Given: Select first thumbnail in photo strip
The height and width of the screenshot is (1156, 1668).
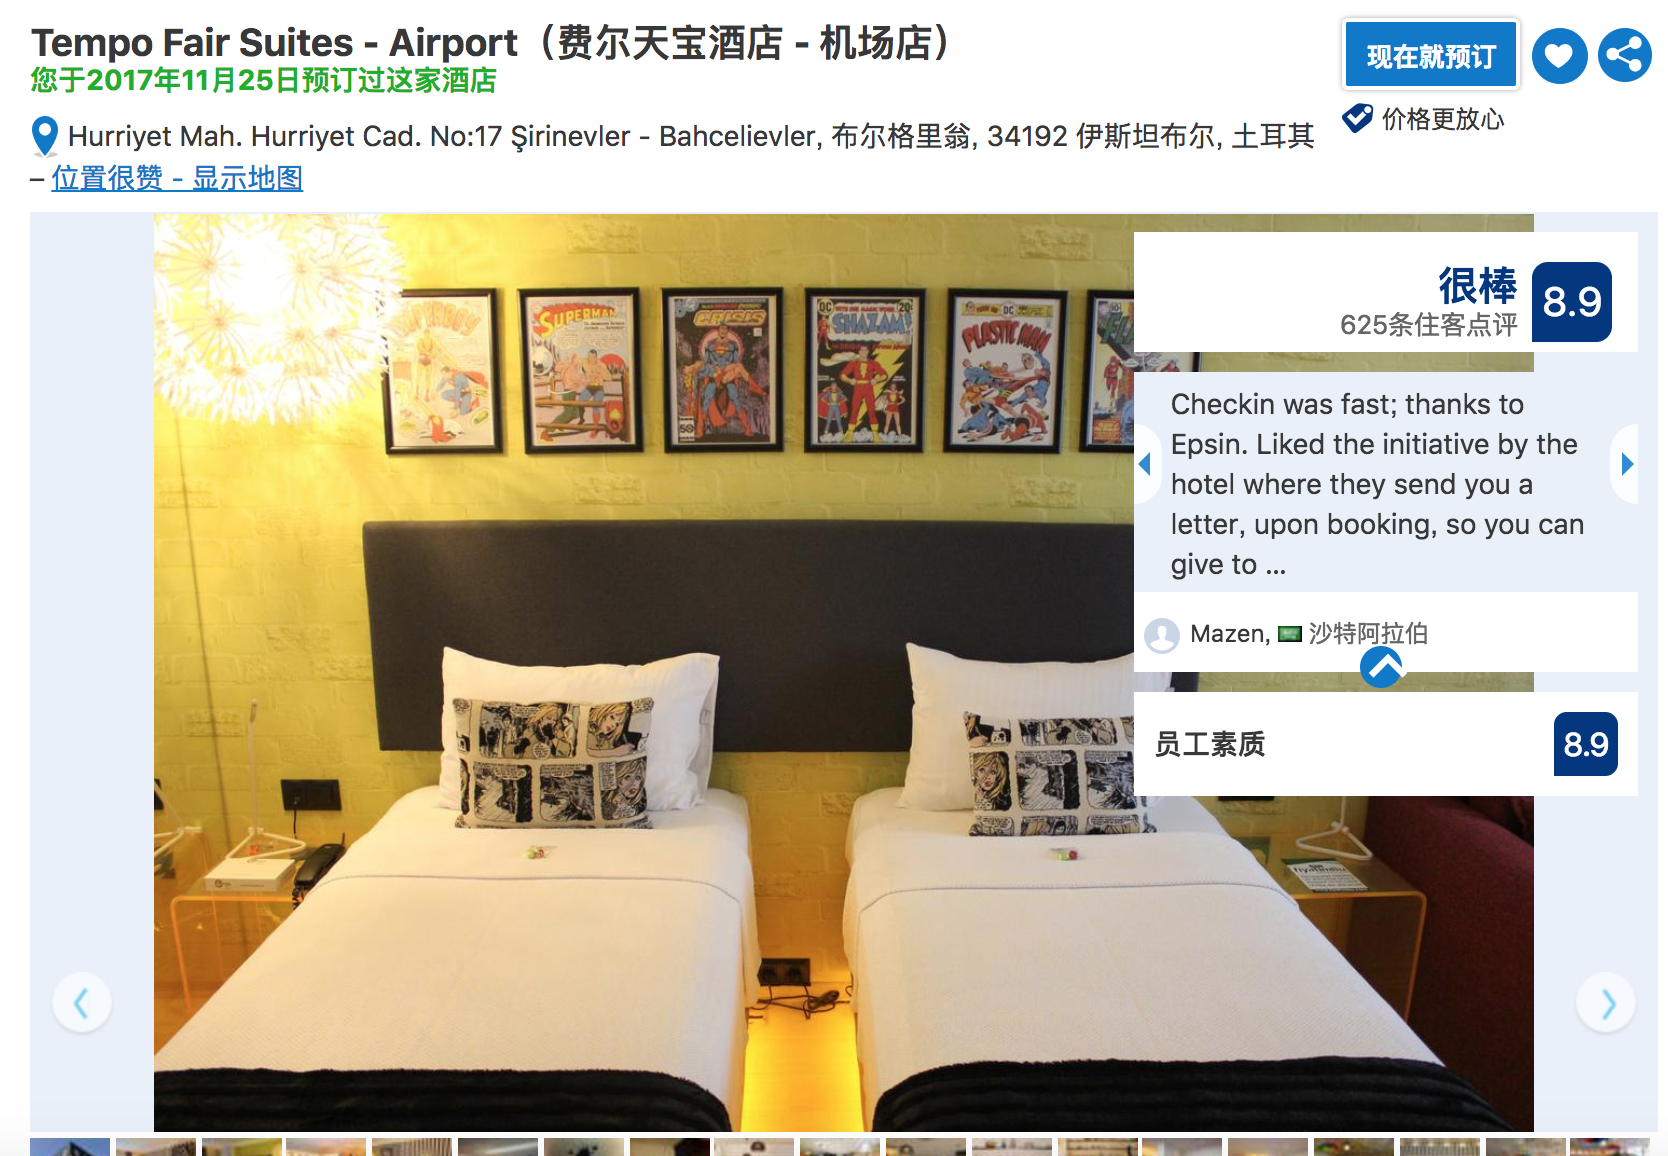Looking at the screenshot, I should coord(70,1147).
